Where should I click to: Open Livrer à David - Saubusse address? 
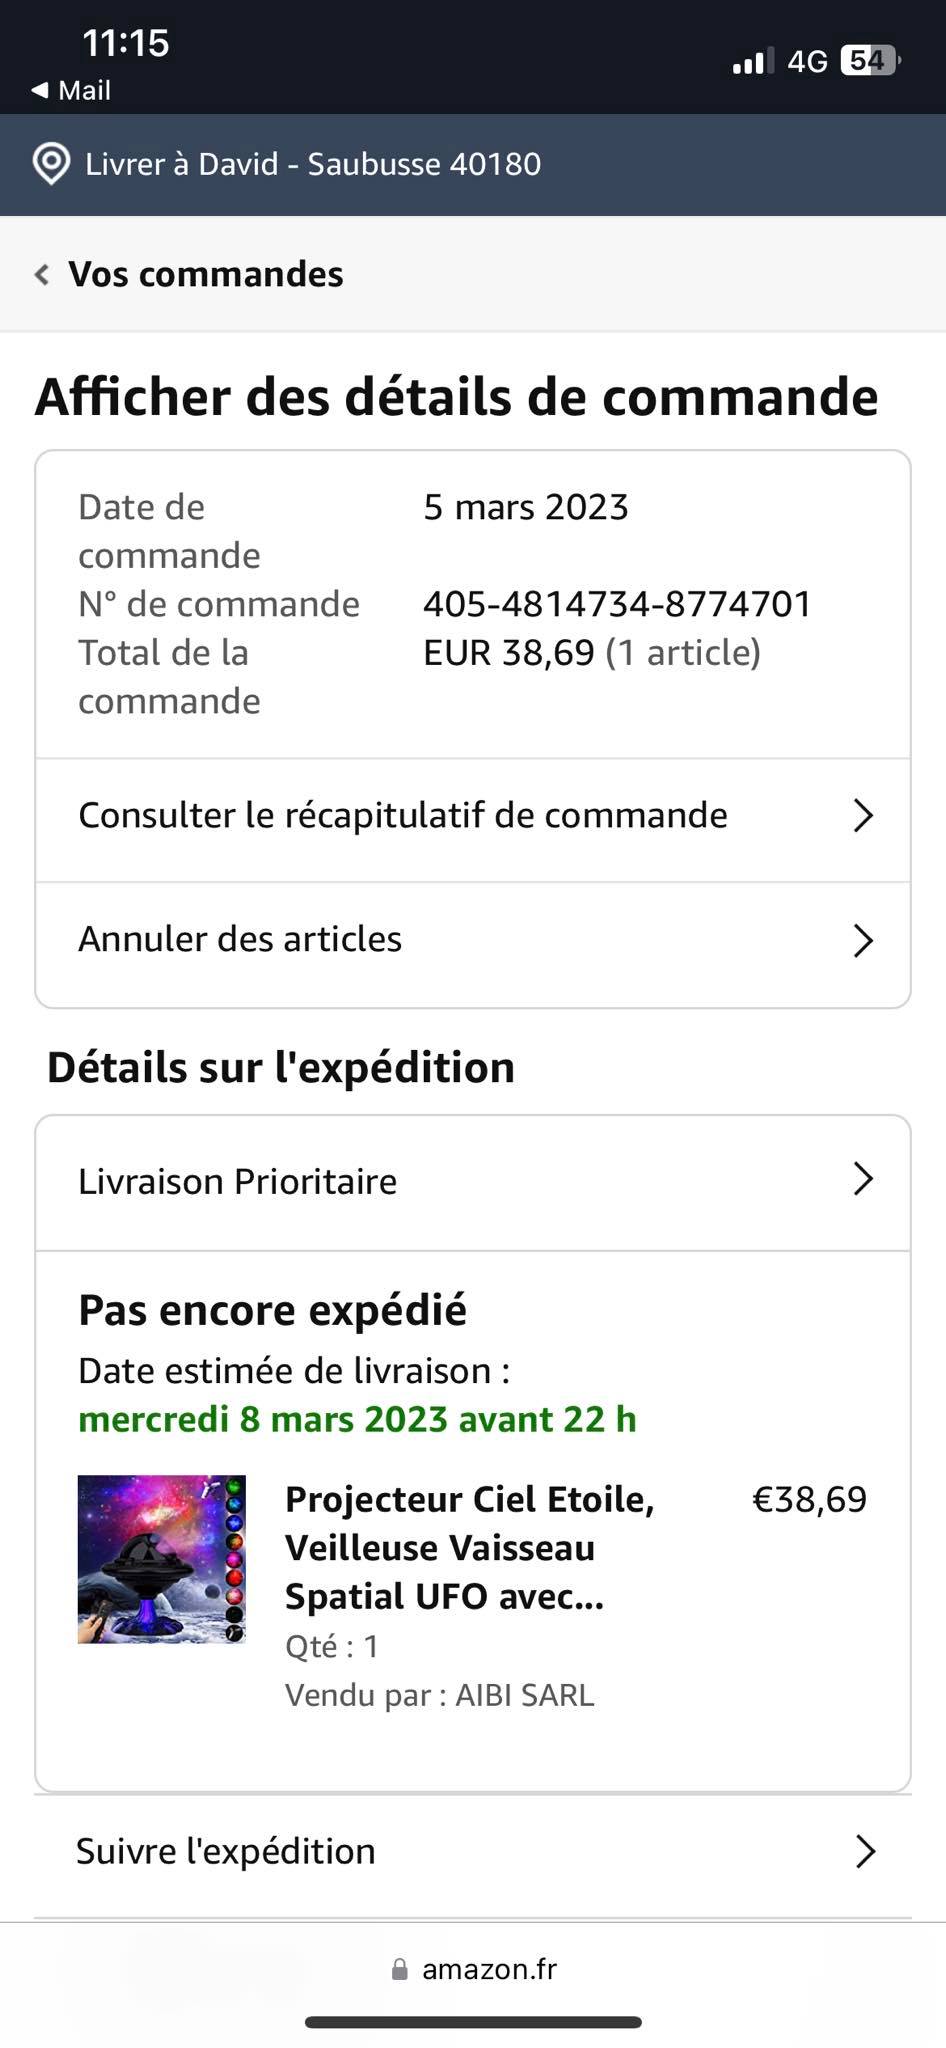click(x=313, y=164)
